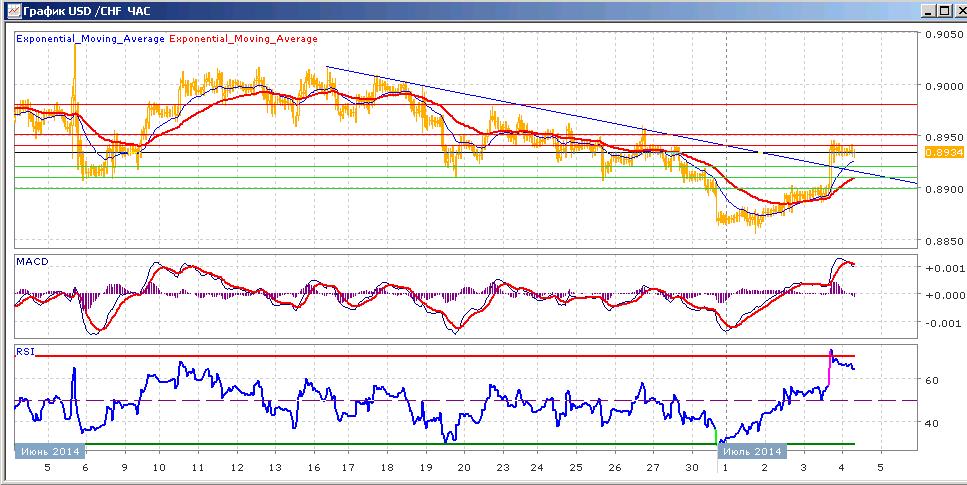Click the date label 2 on time axis
Screen dimensions: 967x485
tap(765, 468)
